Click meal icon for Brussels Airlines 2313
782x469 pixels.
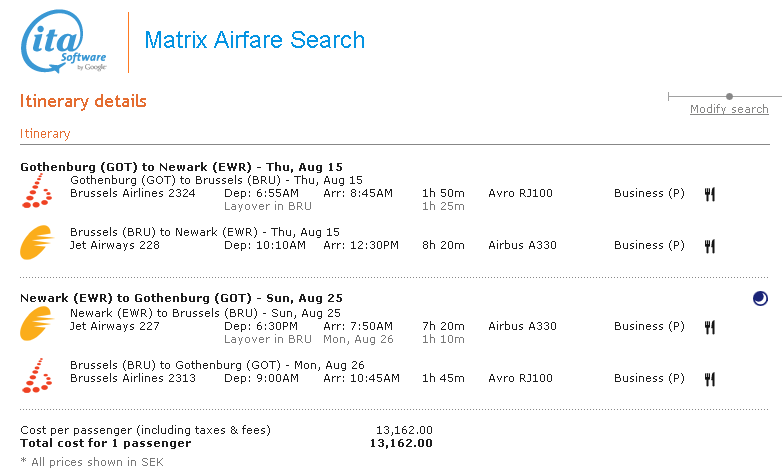coord(710,379)
